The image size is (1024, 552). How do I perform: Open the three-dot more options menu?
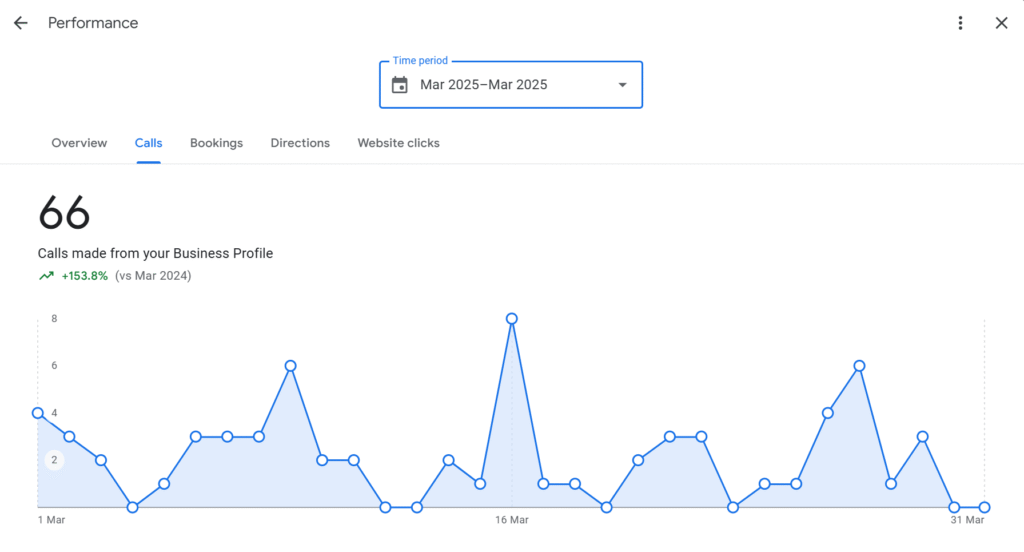click(x=960, y=23)
